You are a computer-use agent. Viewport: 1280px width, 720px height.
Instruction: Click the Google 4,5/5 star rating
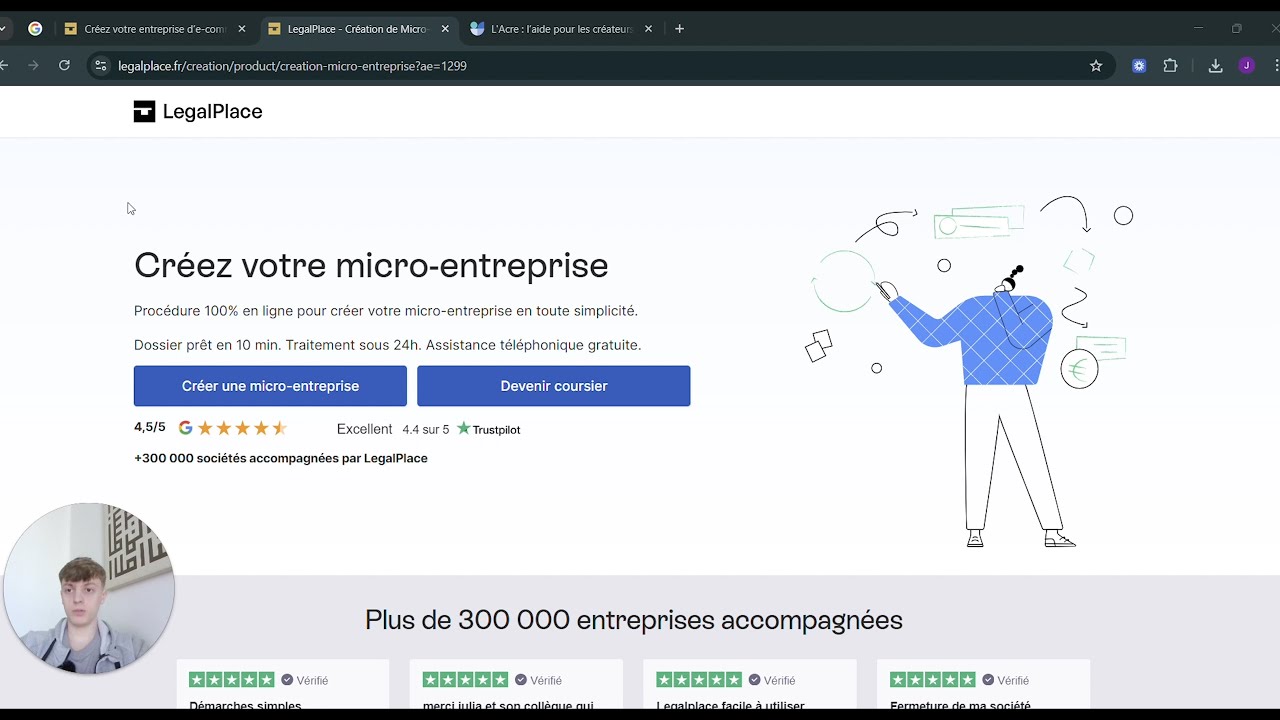(x=211, y=428)
